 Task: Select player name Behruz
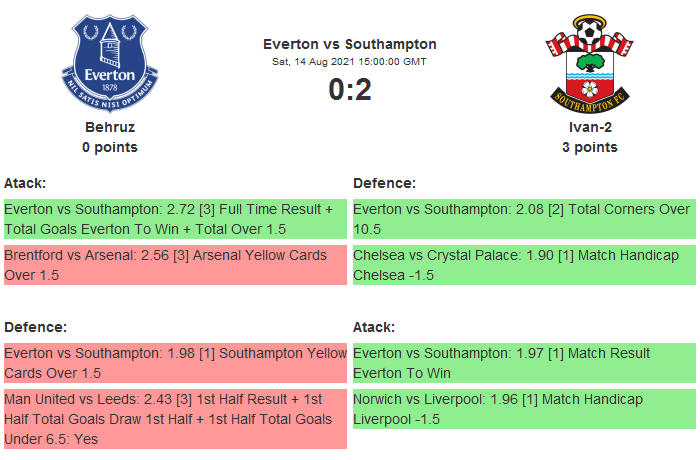(x=110, y=127)
